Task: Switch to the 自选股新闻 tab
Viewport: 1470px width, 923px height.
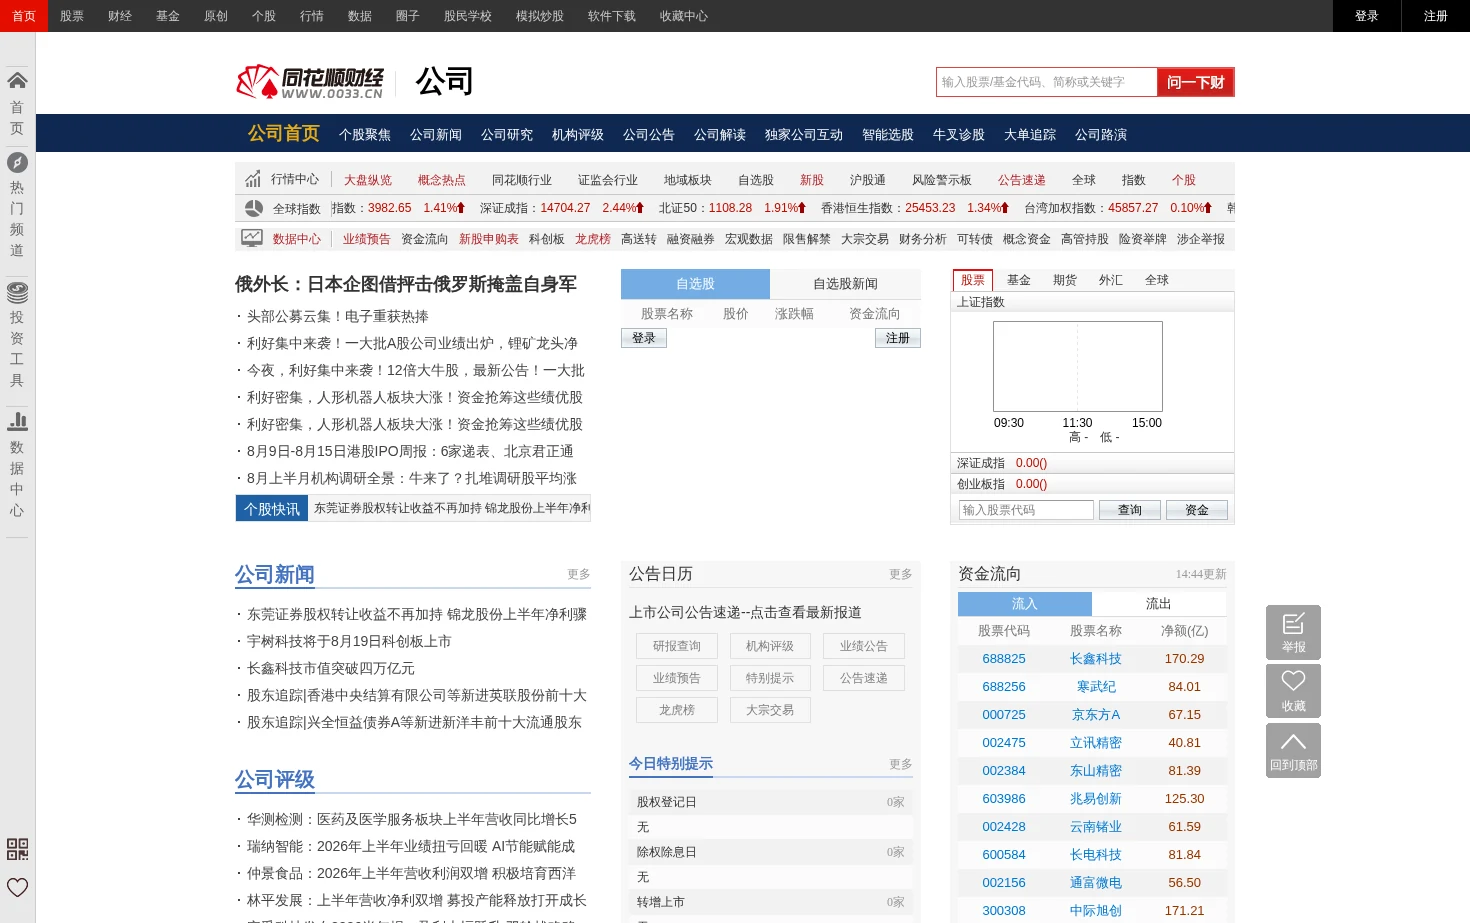Action: 845,284
